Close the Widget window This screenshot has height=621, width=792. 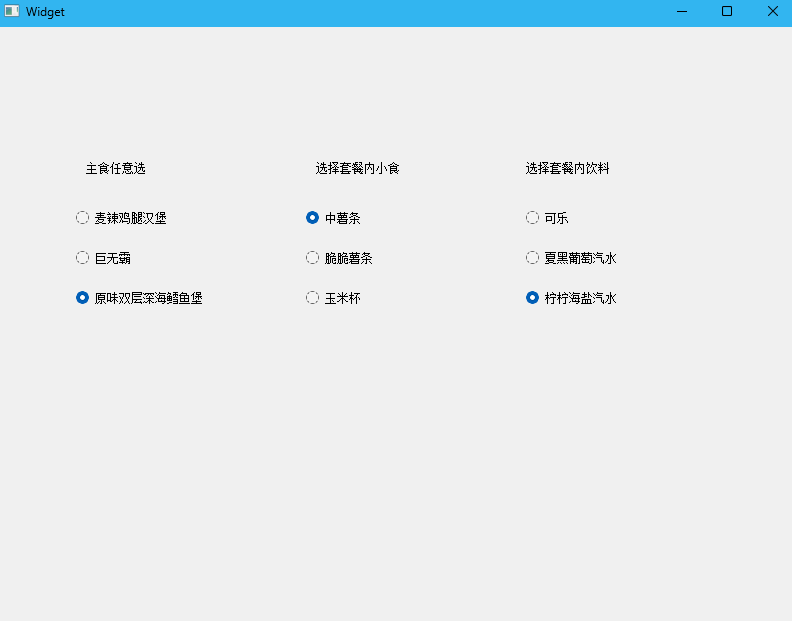[x=772, y=12]
